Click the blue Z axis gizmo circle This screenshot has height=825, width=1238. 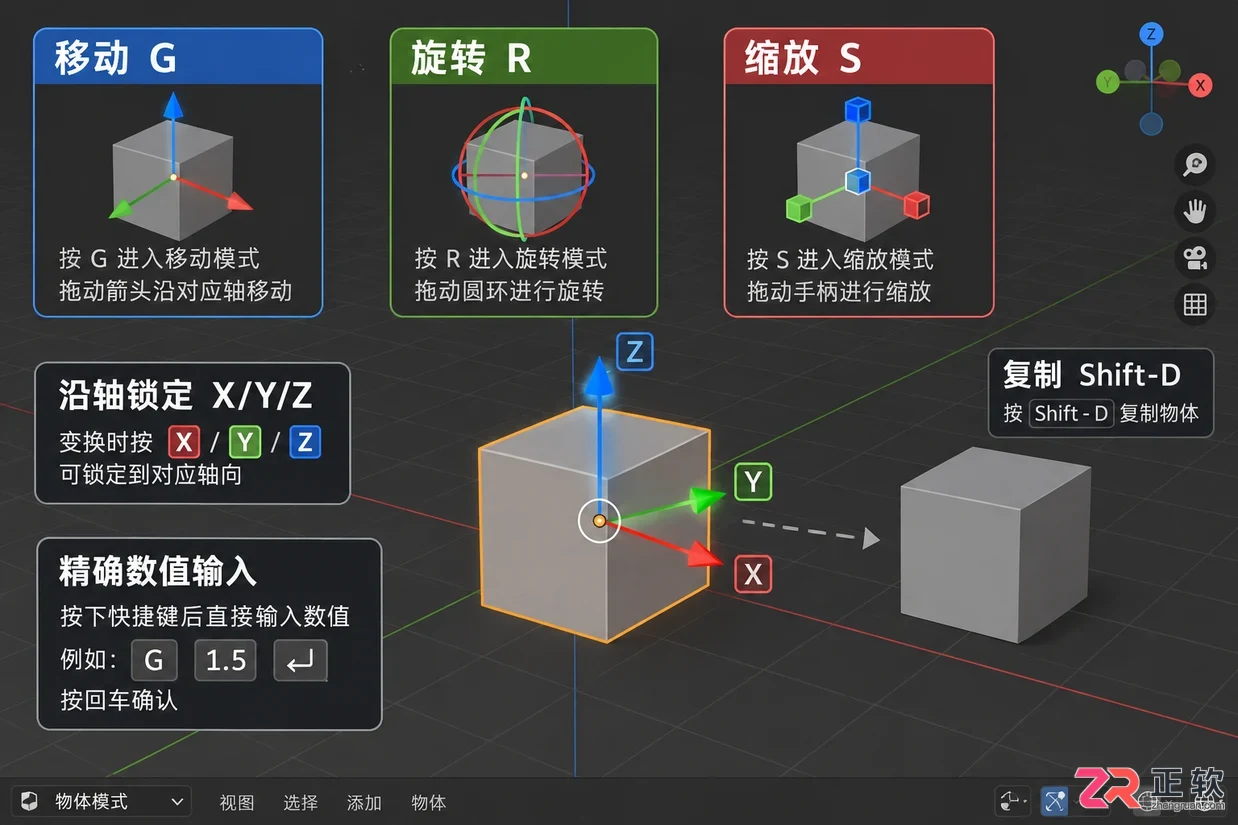1151,35
